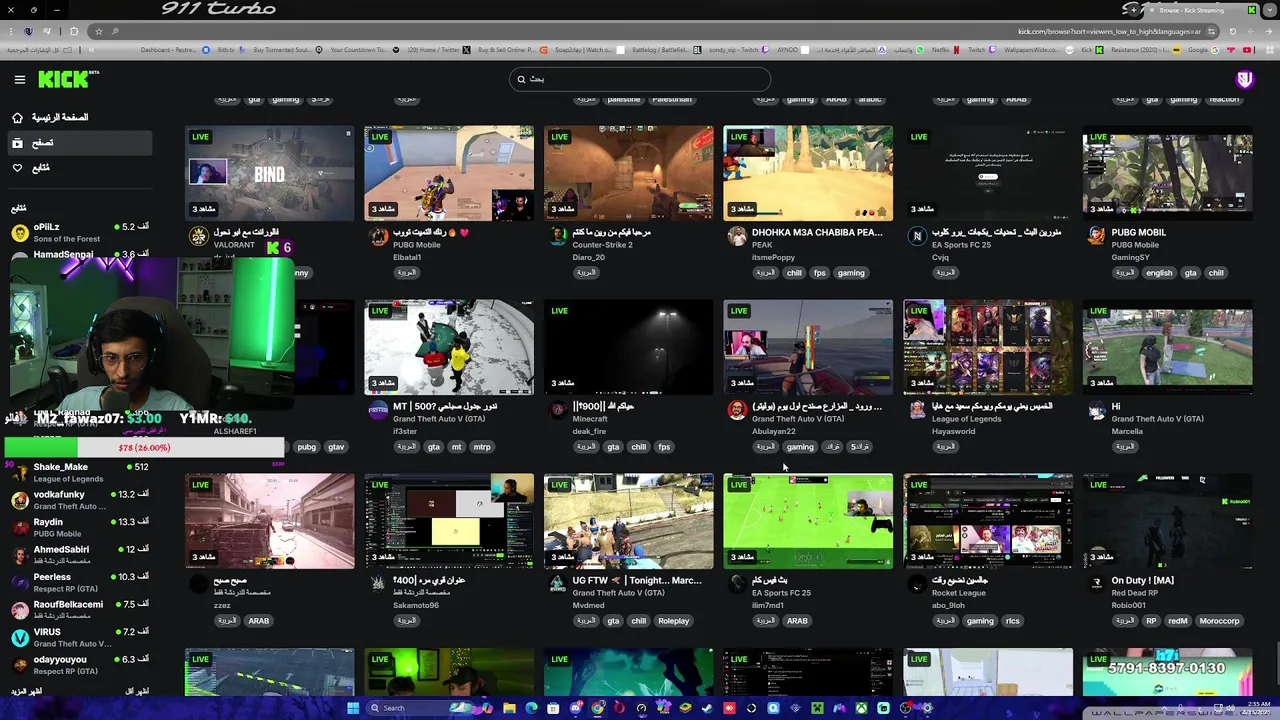Open the Cvjq EA Sports FC 25 thumbnail
Viewport: 1280px width, 720px height.
pyautogui.click(x=988, y=173)
